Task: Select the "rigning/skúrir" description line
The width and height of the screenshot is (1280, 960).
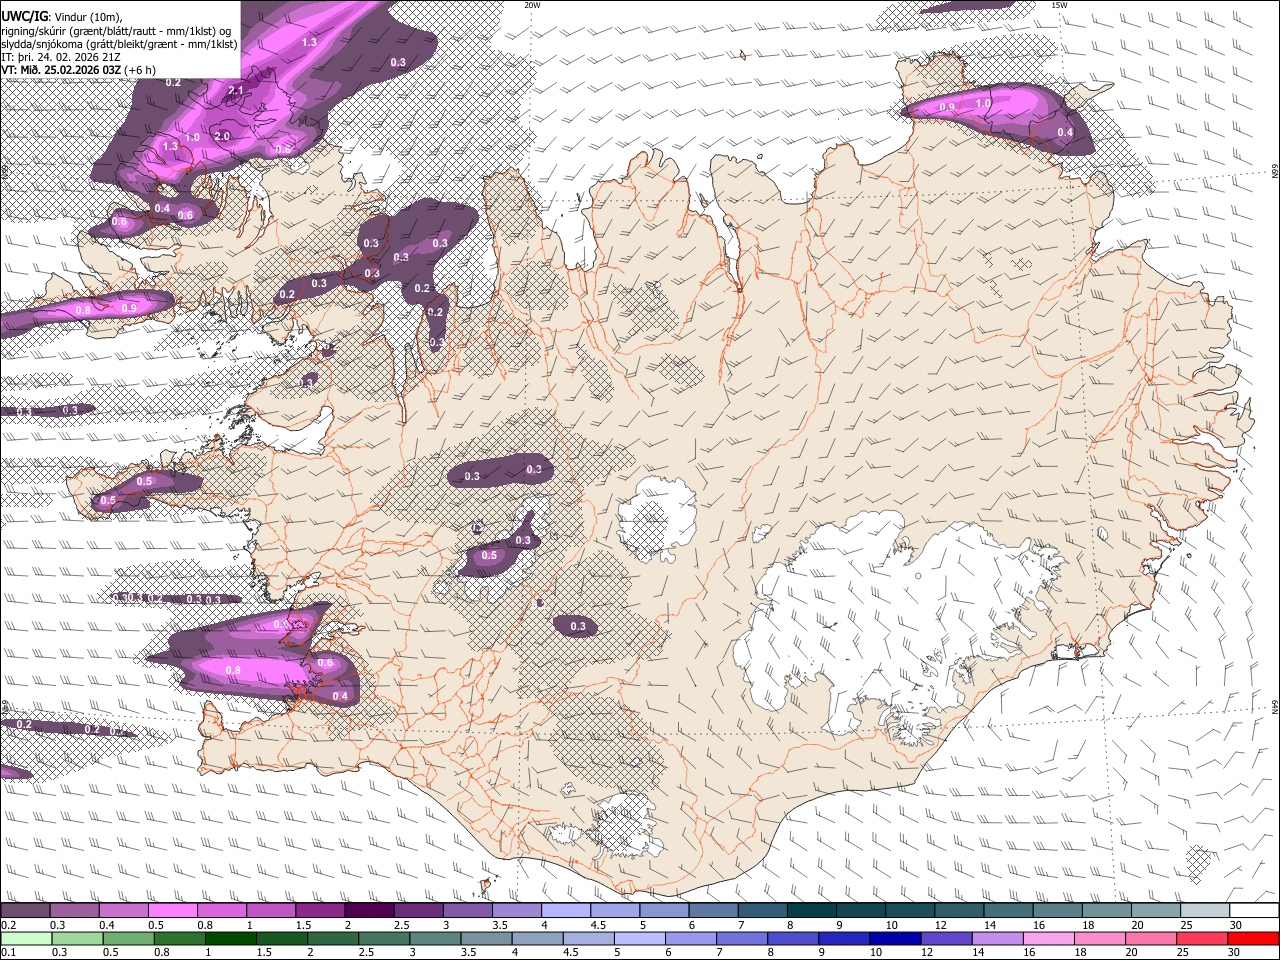Action: pyautogui.click(x=115, y=31)
